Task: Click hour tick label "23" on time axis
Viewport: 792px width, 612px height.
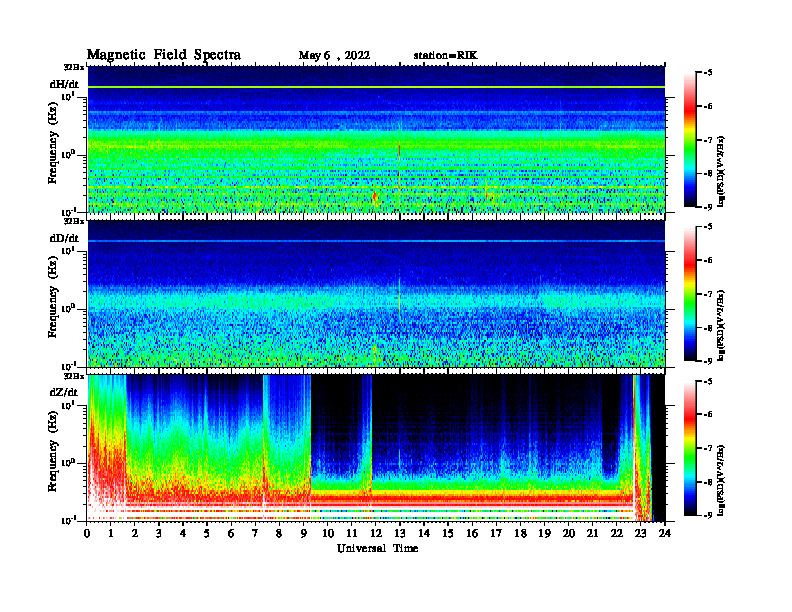Action: coord(640,533)
